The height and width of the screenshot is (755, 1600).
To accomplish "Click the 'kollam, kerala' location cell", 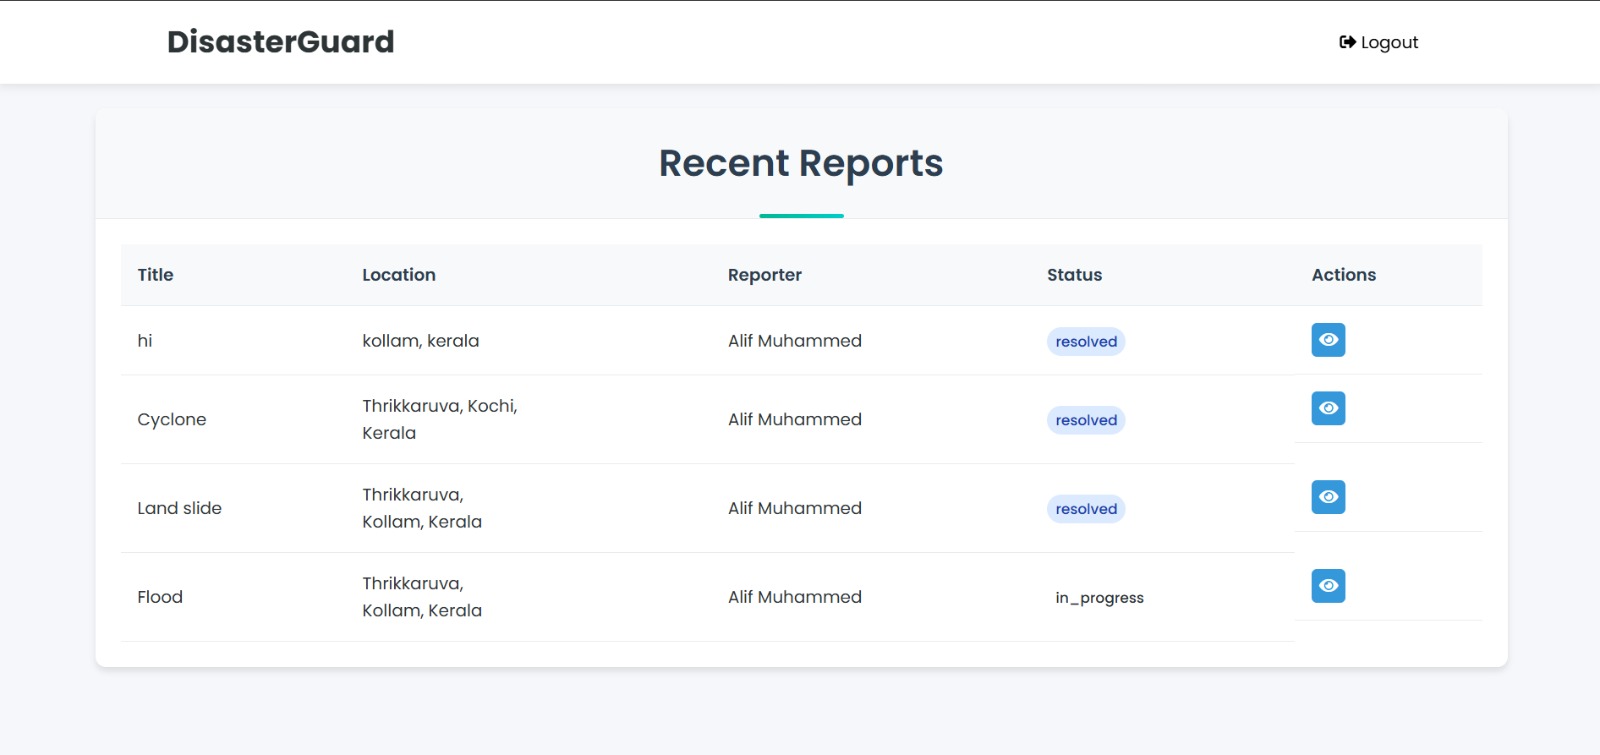I will (420, 341).
